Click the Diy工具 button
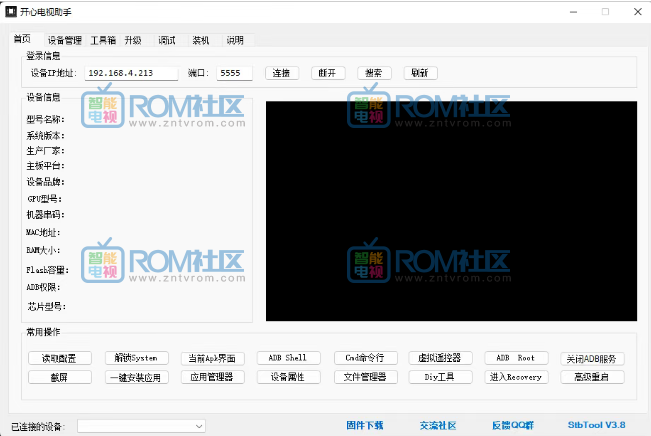This screenshot has height=436, width=651. coord(441,377)
